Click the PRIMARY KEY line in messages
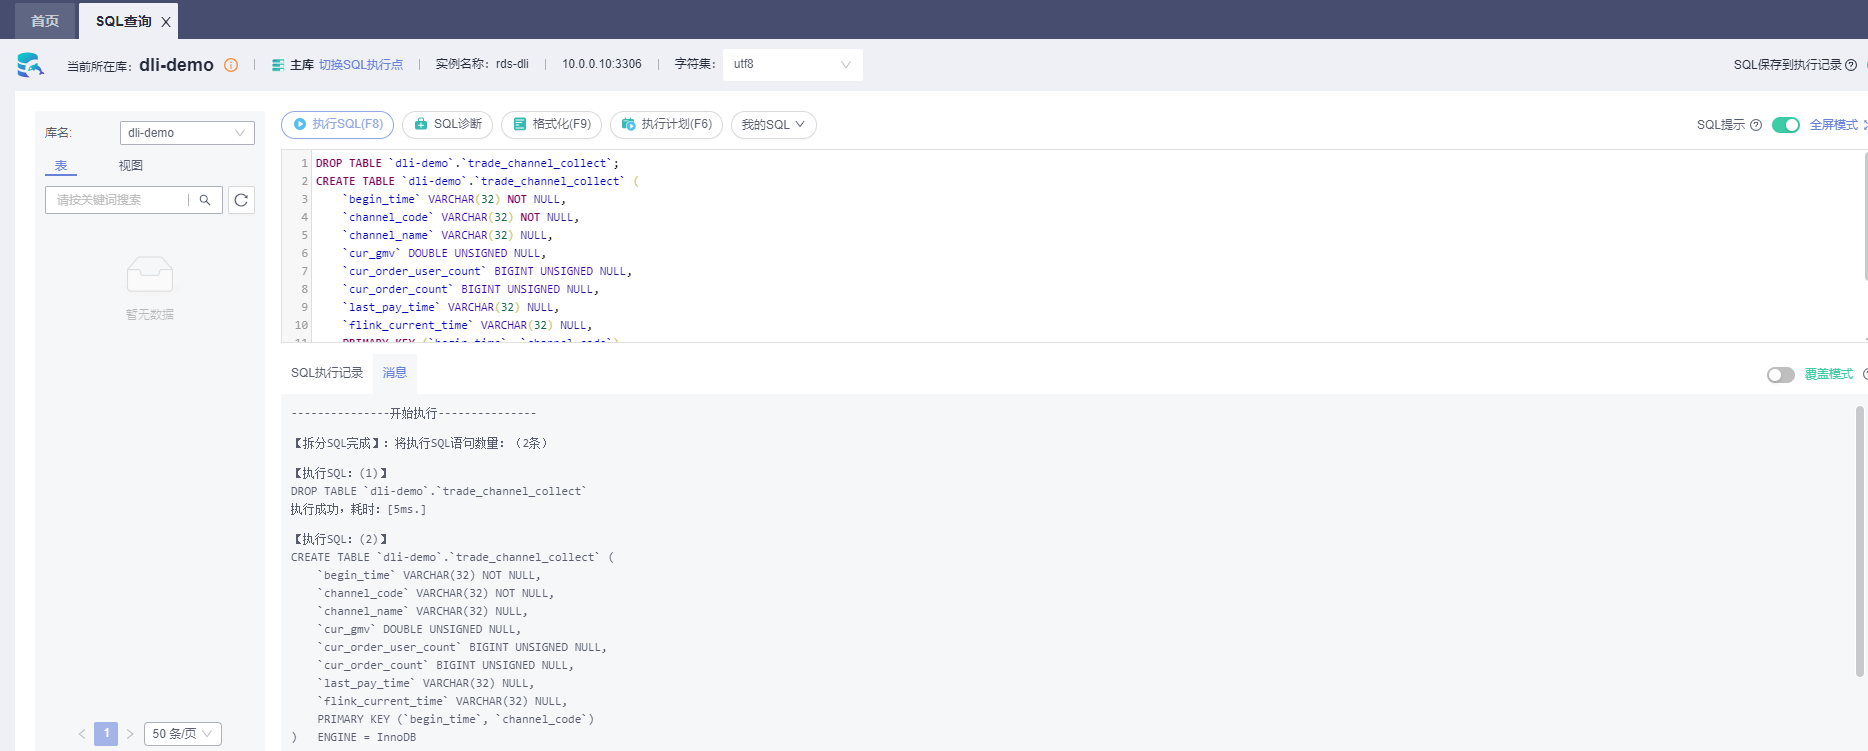 tap(456, 720)
